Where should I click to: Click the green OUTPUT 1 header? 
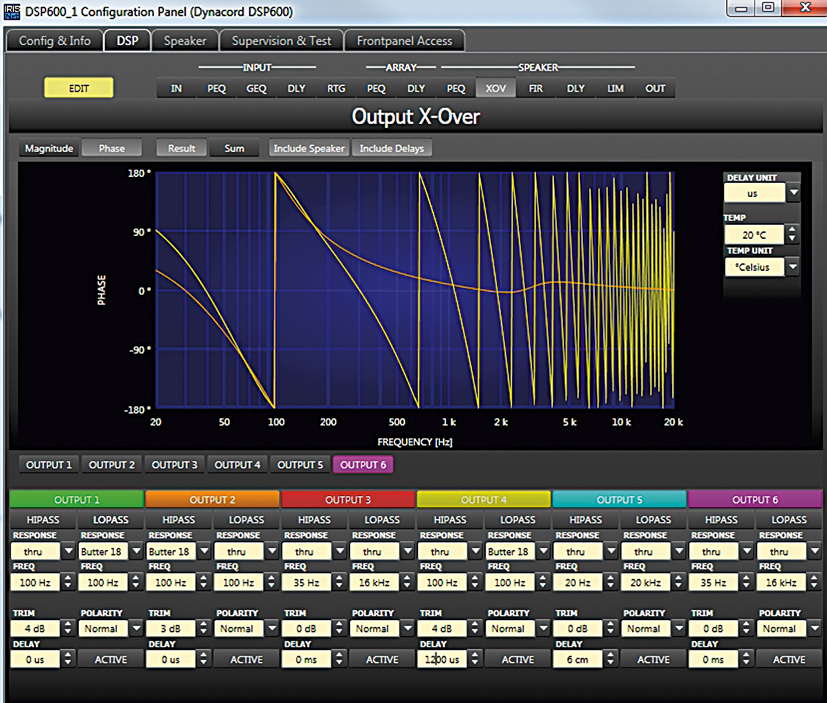pos(76,499)
